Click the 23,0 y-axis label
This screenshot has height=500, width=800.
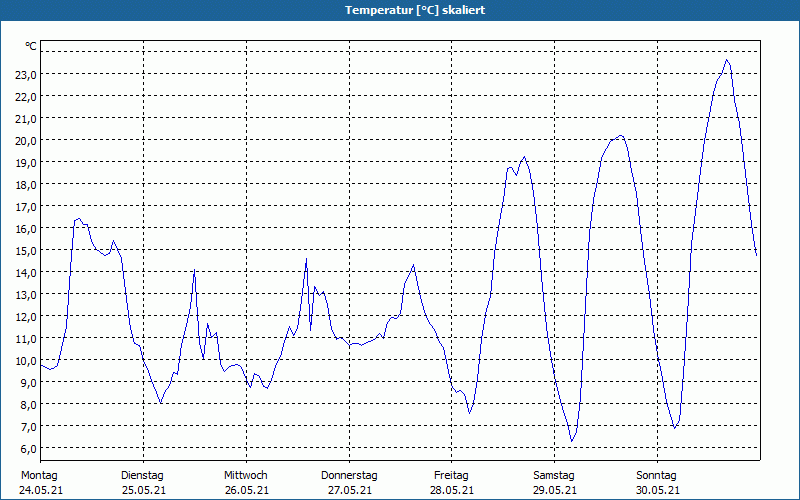tap(25, 74)
